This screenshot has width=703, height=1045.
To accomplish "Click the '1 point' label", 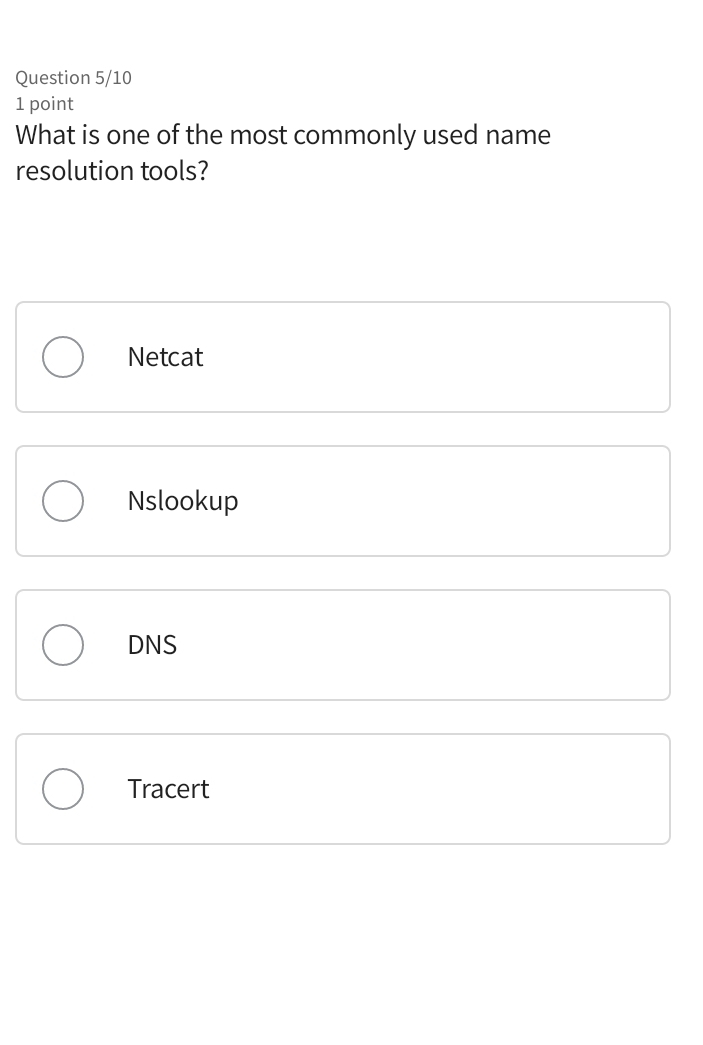I will pyautogui.click(x=44, y=103).
